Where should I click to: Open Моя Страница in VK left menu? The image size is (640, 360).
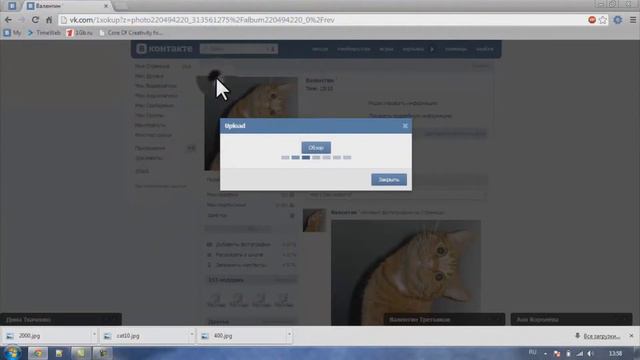coord(152,66)
